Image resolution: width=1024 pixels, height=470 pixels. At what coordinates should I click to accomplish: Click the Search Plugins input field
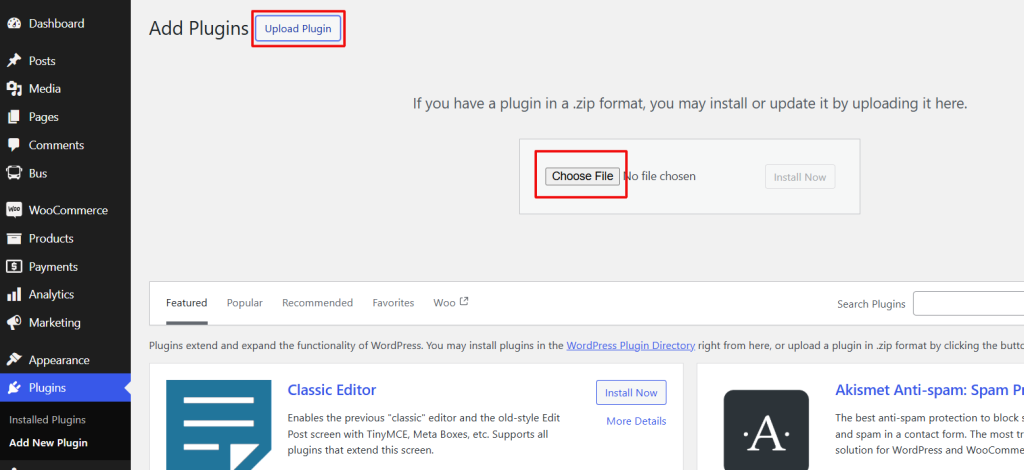pos(968,304)
